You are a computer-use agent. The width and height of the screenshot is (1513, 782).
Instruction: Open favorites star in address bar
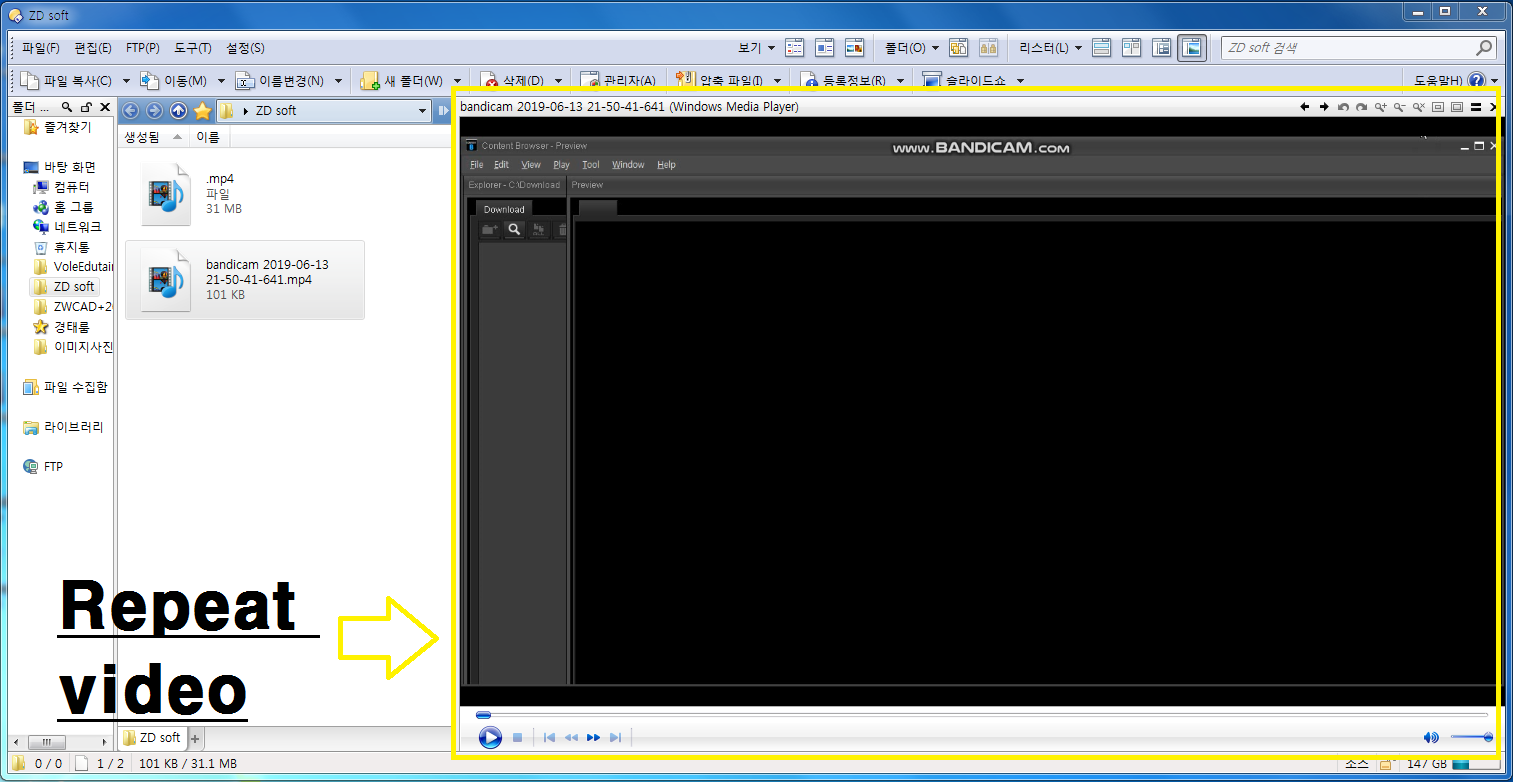tap(202, 111)
